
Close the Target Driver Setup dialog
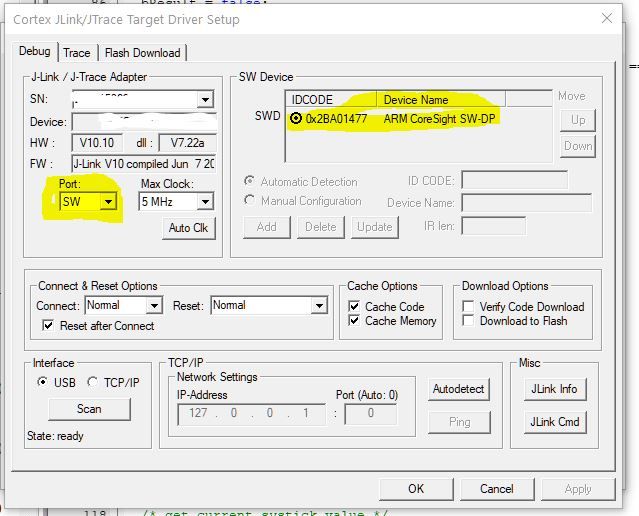coord(607,18)
